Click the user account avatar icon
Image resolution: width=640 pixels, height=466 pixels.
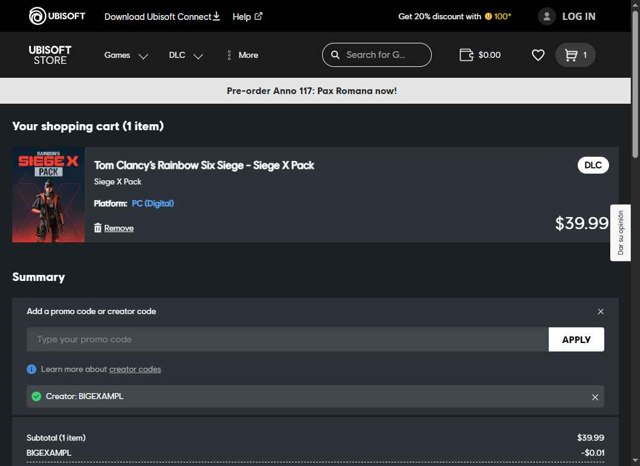546,16
